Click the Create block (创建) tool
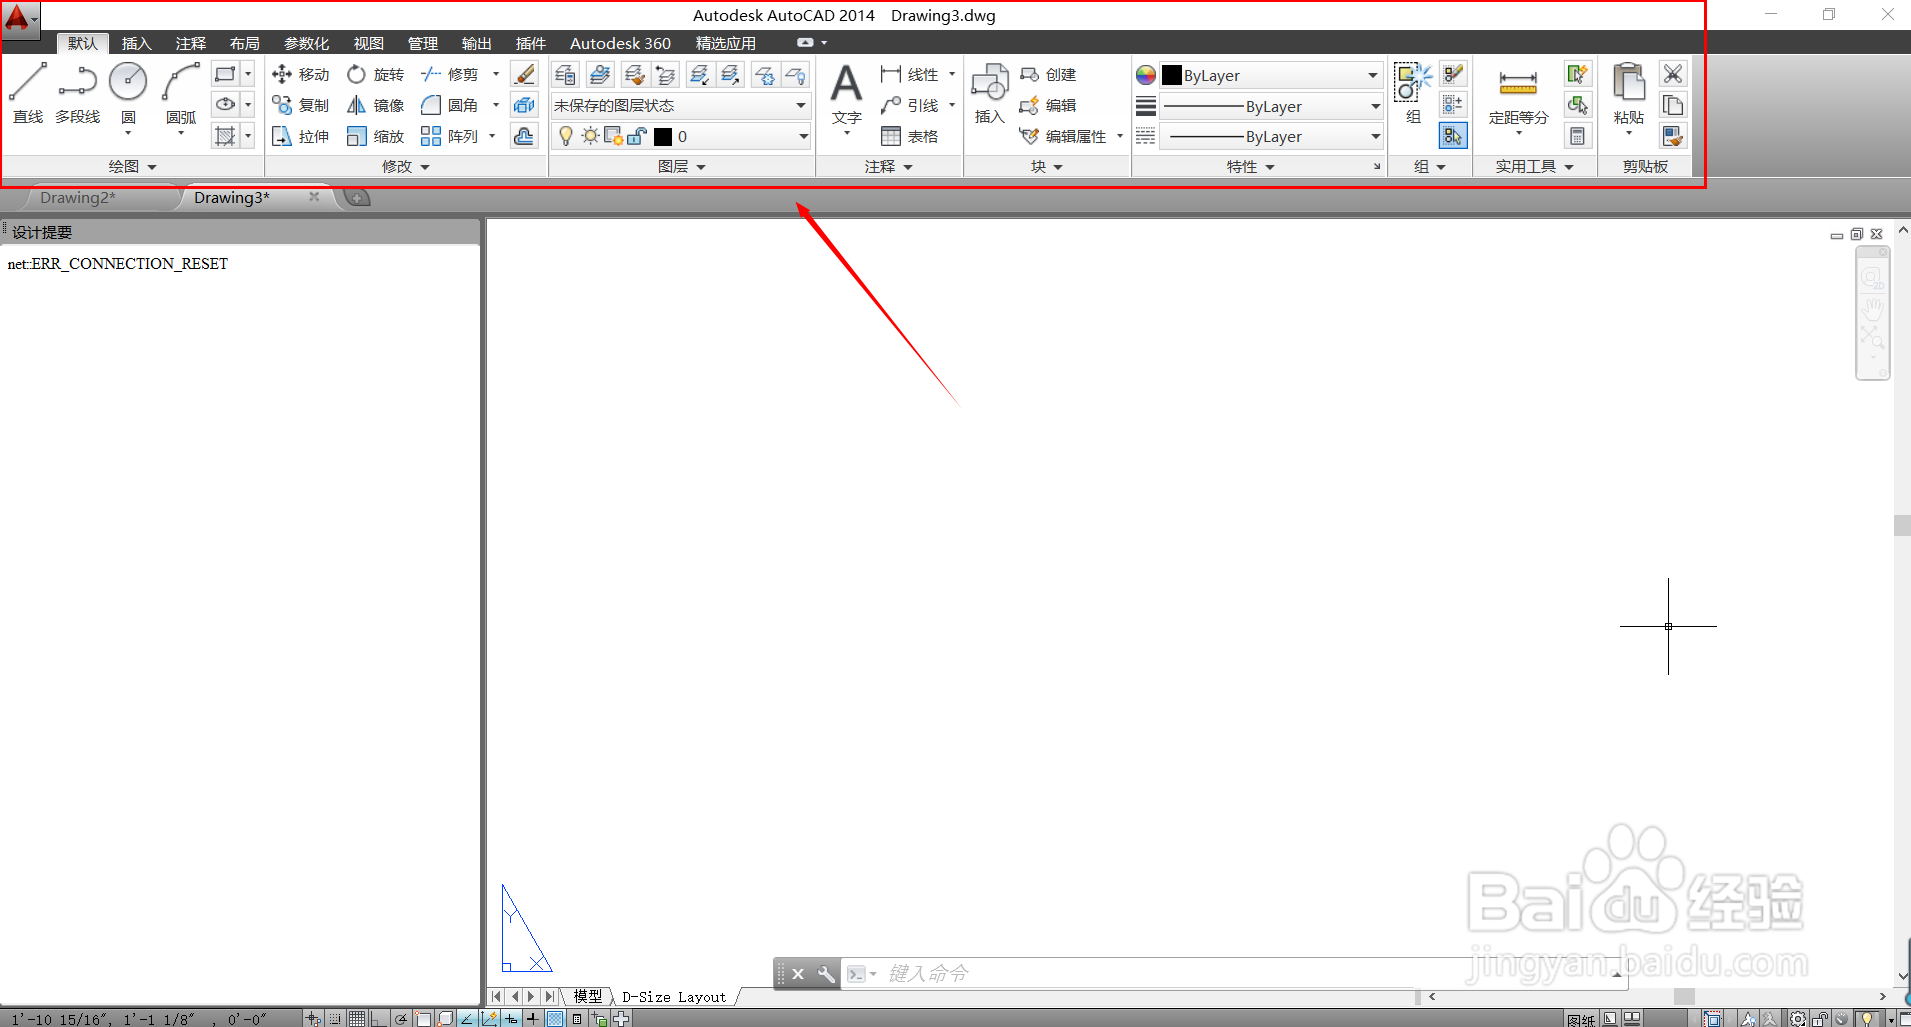The width and height of the screenshot is (1911, 1027). [1047, 74]
